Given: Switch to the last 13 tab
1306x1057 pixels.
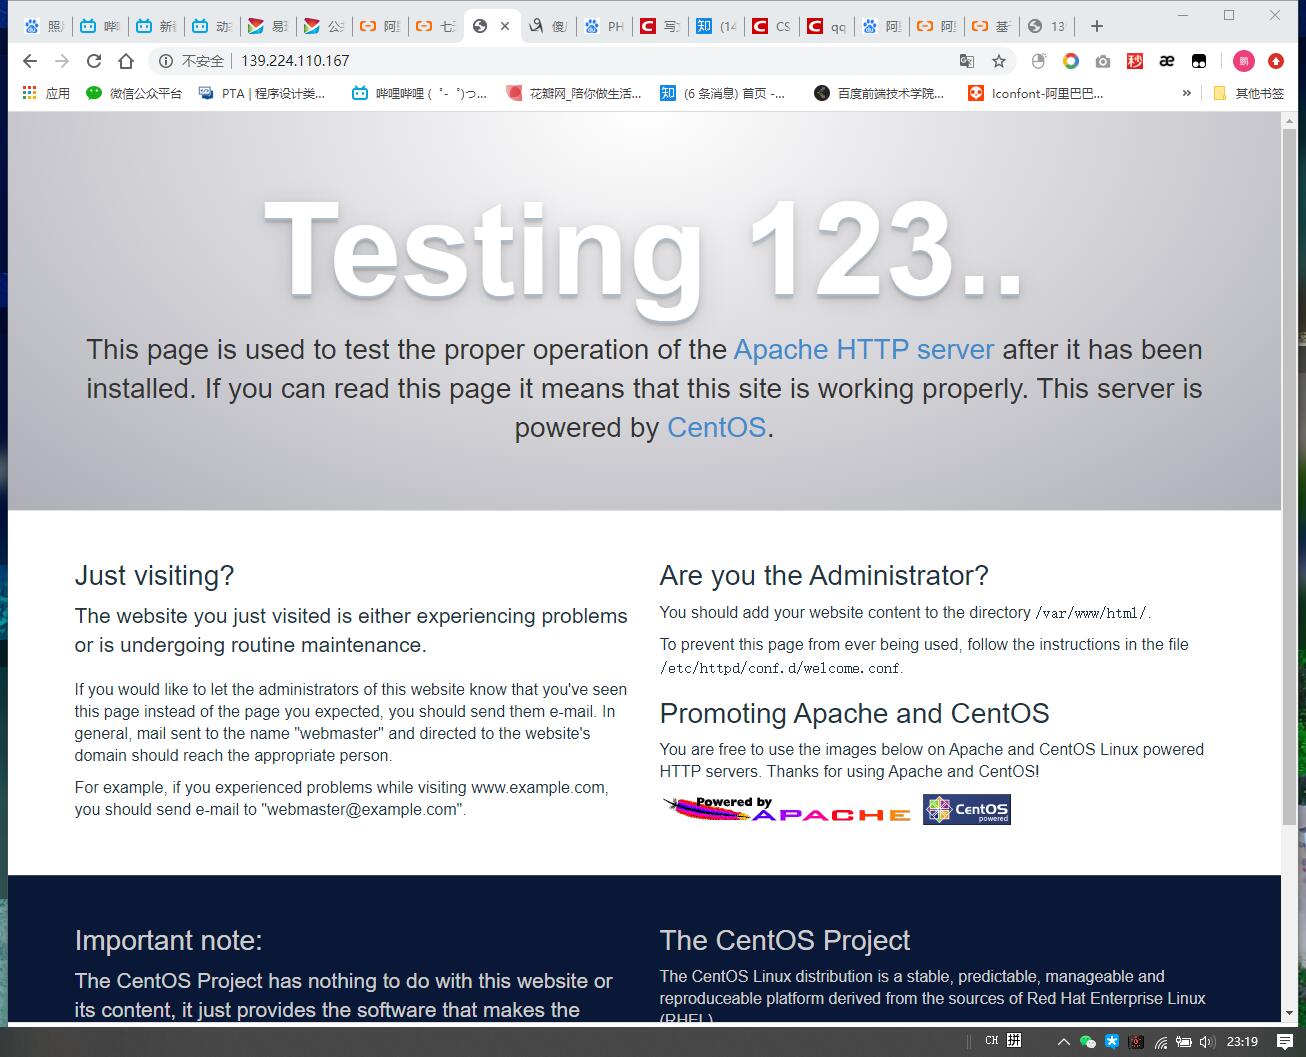Looking at the screenshot, I should click(x=1047, y=26).
